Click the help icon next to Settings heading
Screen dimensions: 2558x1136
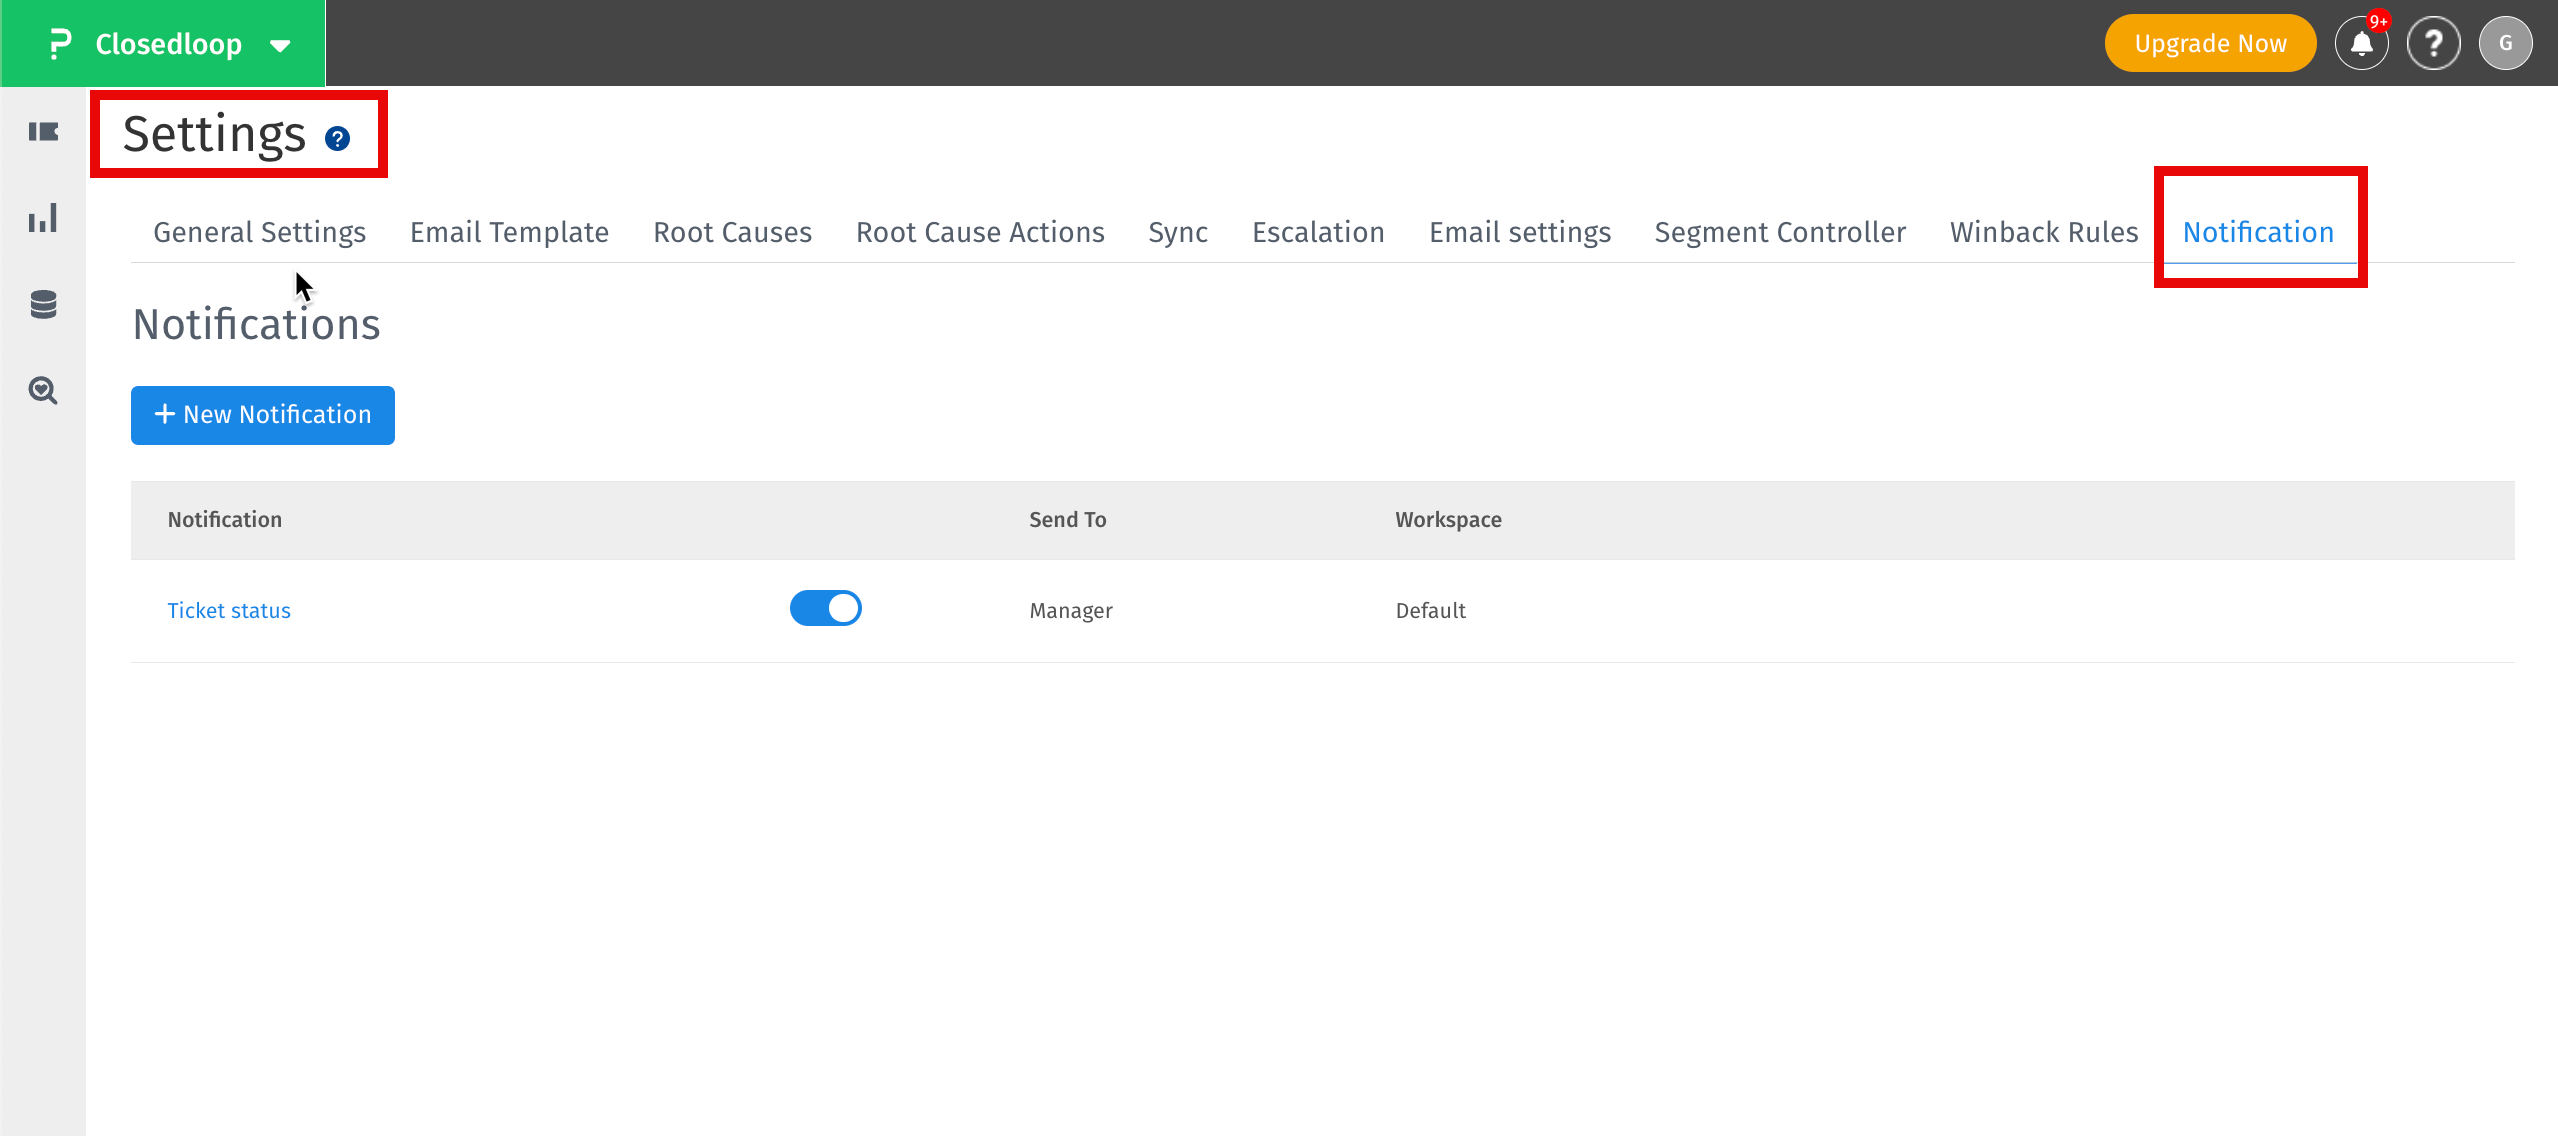(x=337, y=139)
